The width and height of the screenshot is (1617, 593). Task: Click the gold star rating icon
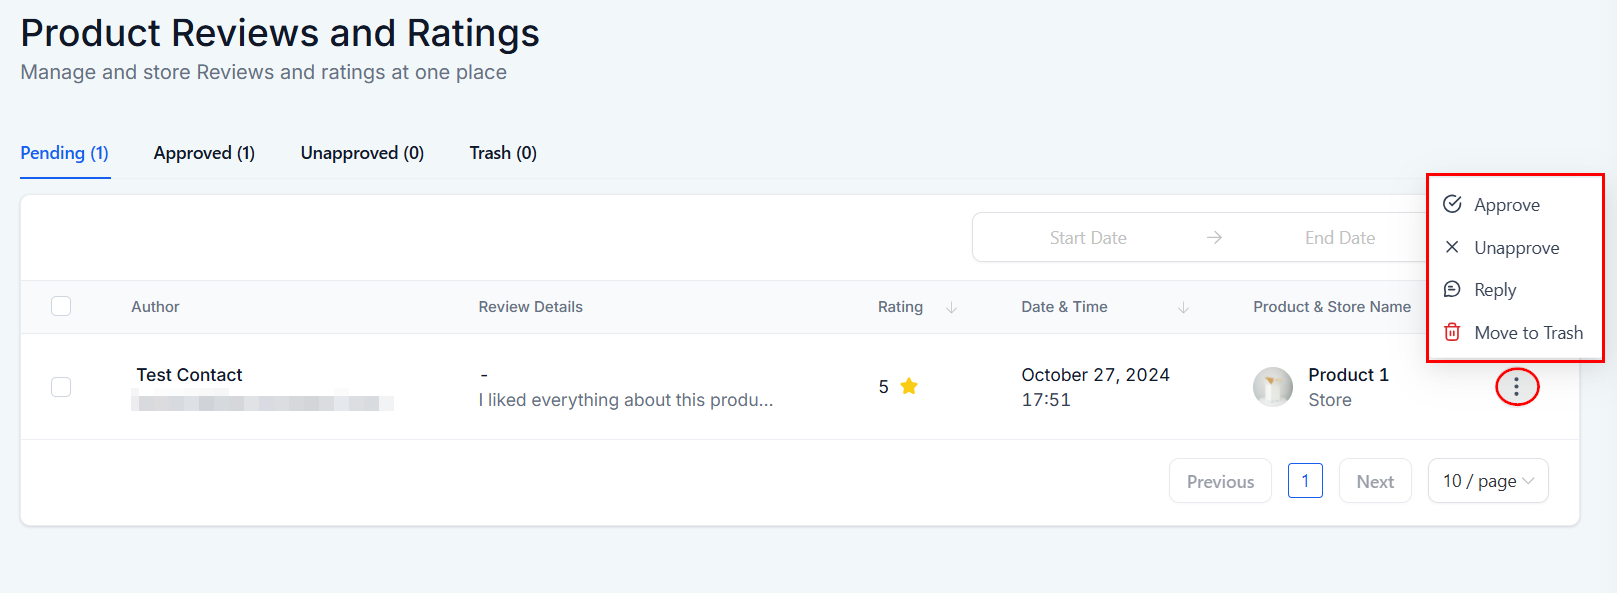909,386
